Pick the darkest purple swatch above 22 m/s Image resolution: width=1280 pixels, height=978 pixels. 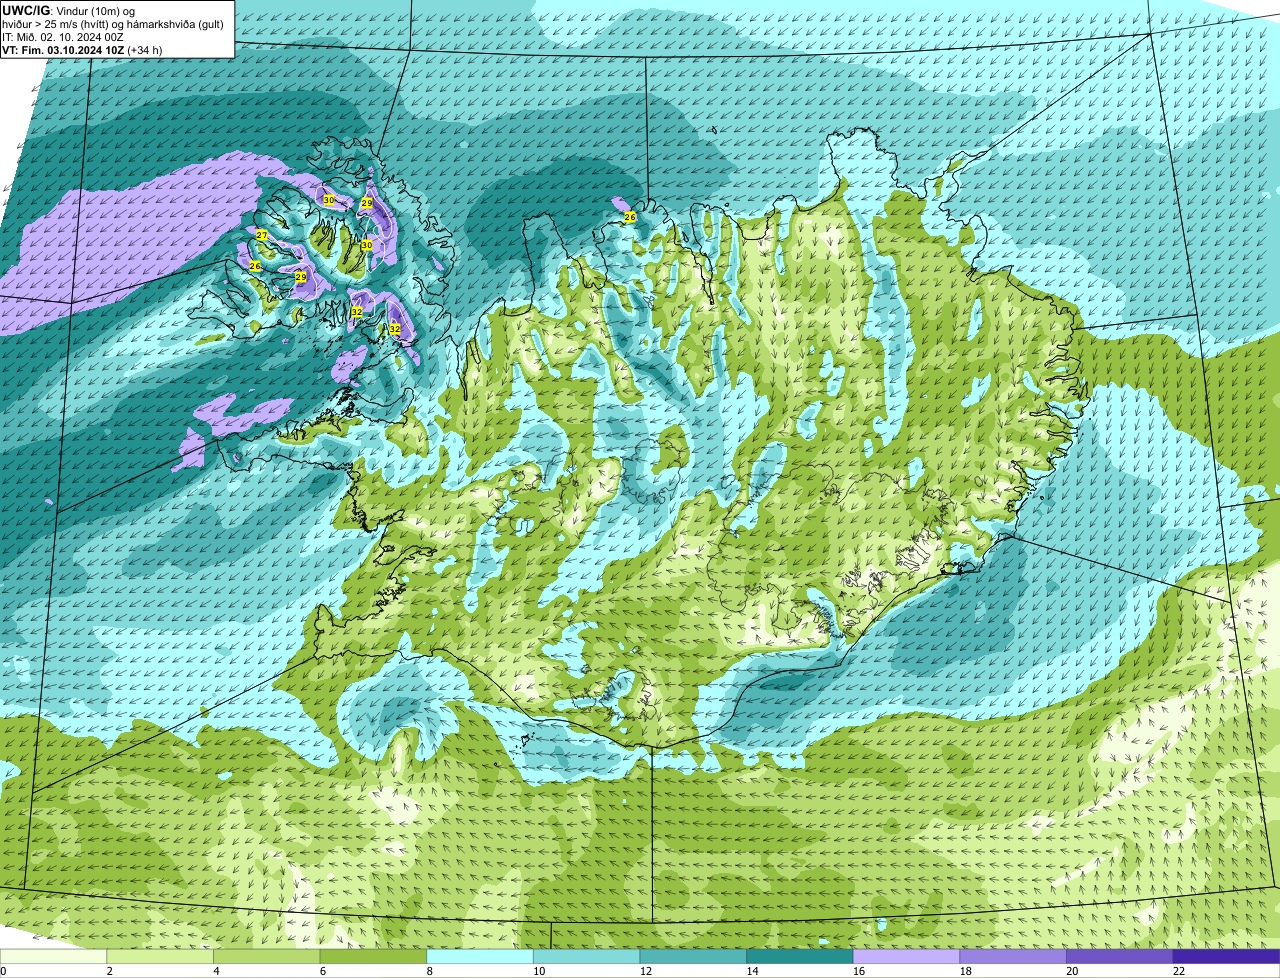[1227, 956]
